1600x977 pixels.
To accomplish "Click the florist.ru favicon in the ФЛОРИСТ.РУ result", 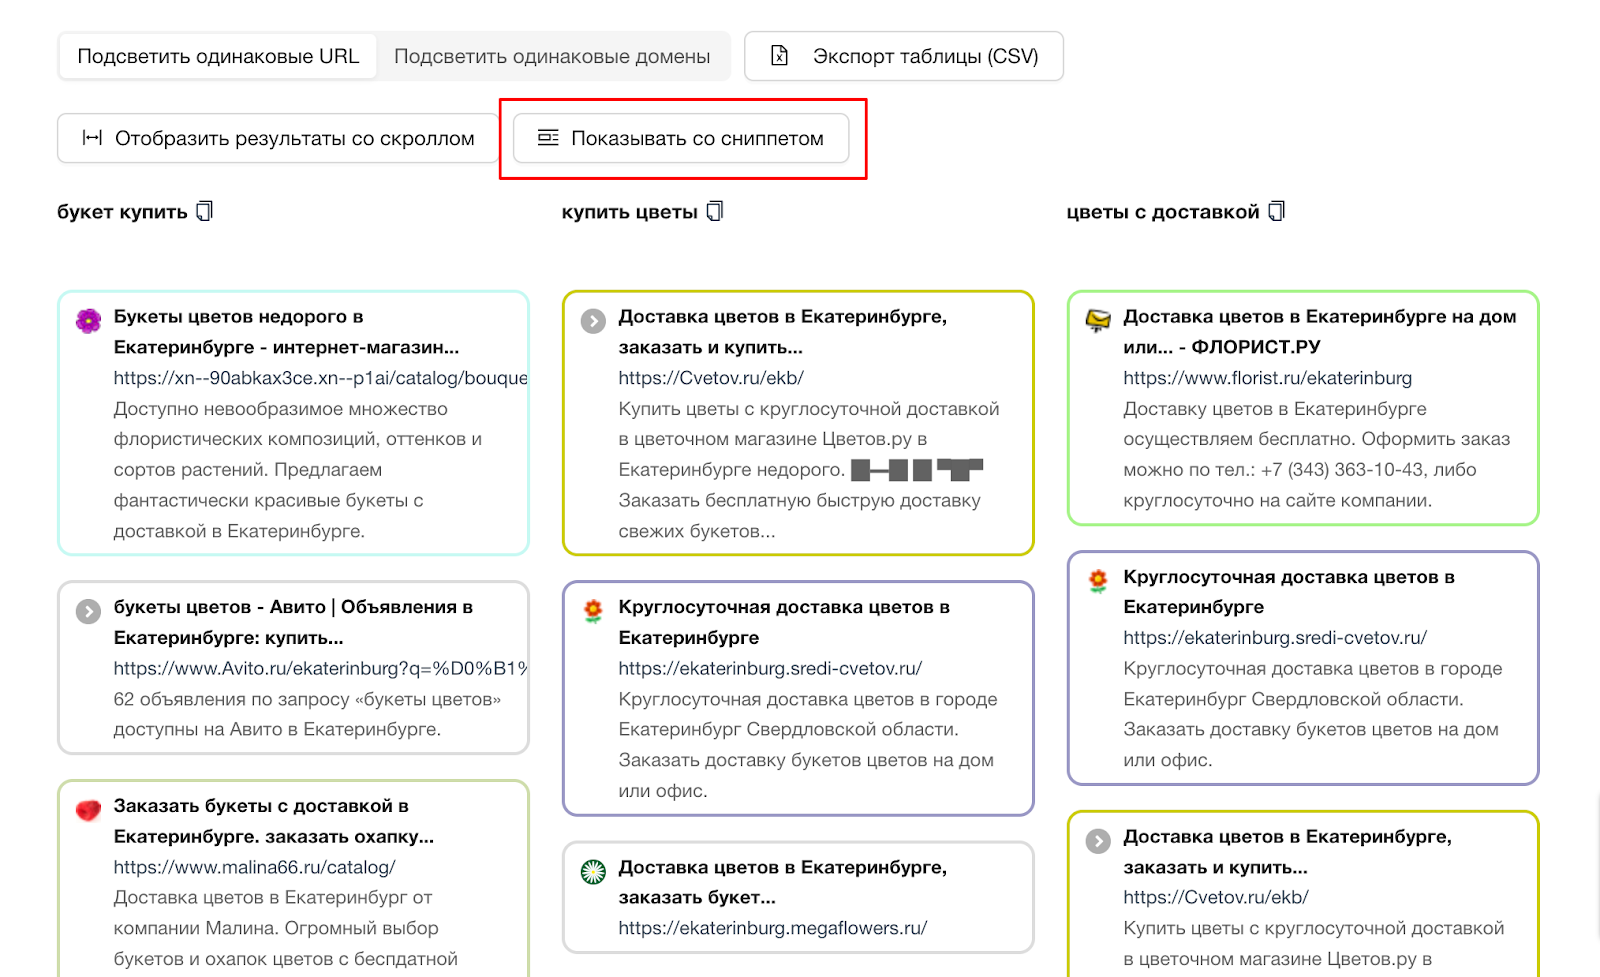I will [1099, 321].
